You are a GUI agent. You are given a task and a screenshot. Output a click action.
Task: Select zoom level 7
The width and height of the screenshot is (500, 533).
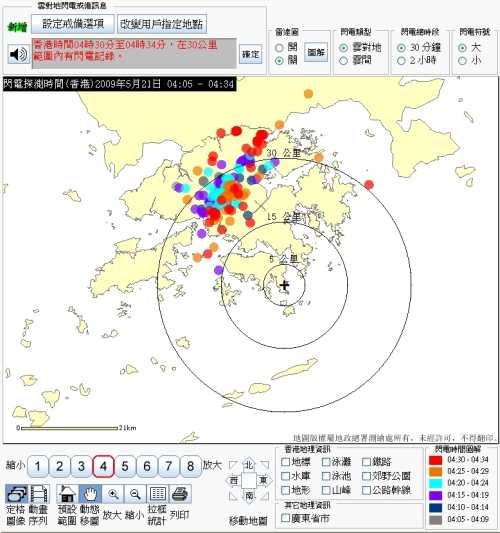tap(169, 466)
